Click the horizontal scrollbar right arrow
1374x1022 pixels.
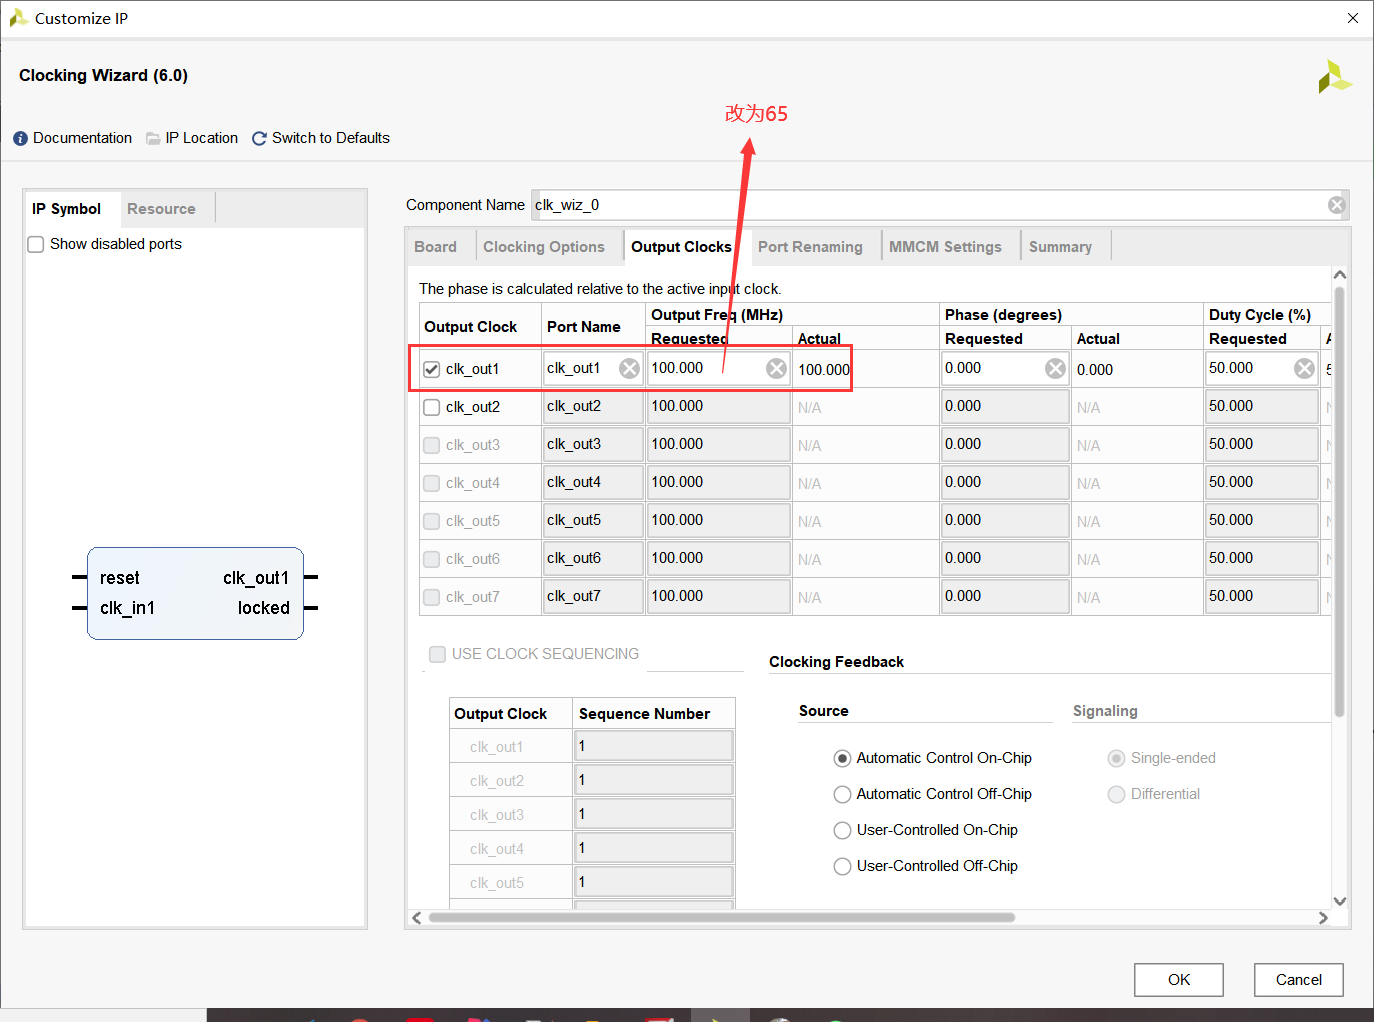(x=1323, y=917)
